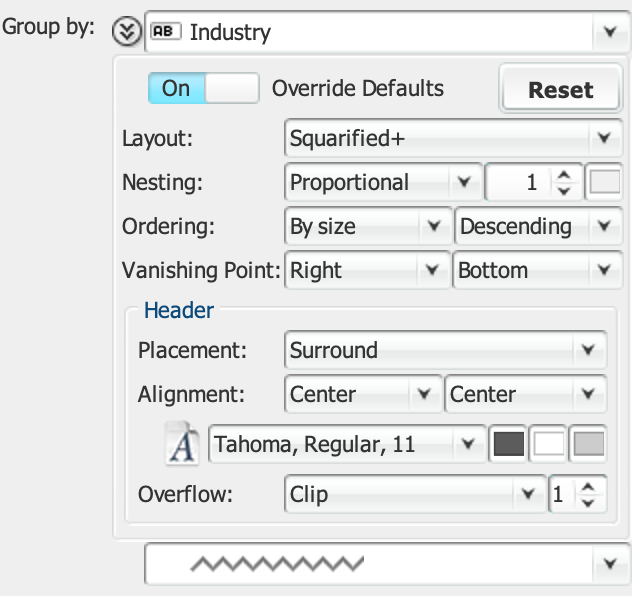The image size is (632, 596).
Task: Click the light gray header color swatch
Action: click(x=589, y=445)
